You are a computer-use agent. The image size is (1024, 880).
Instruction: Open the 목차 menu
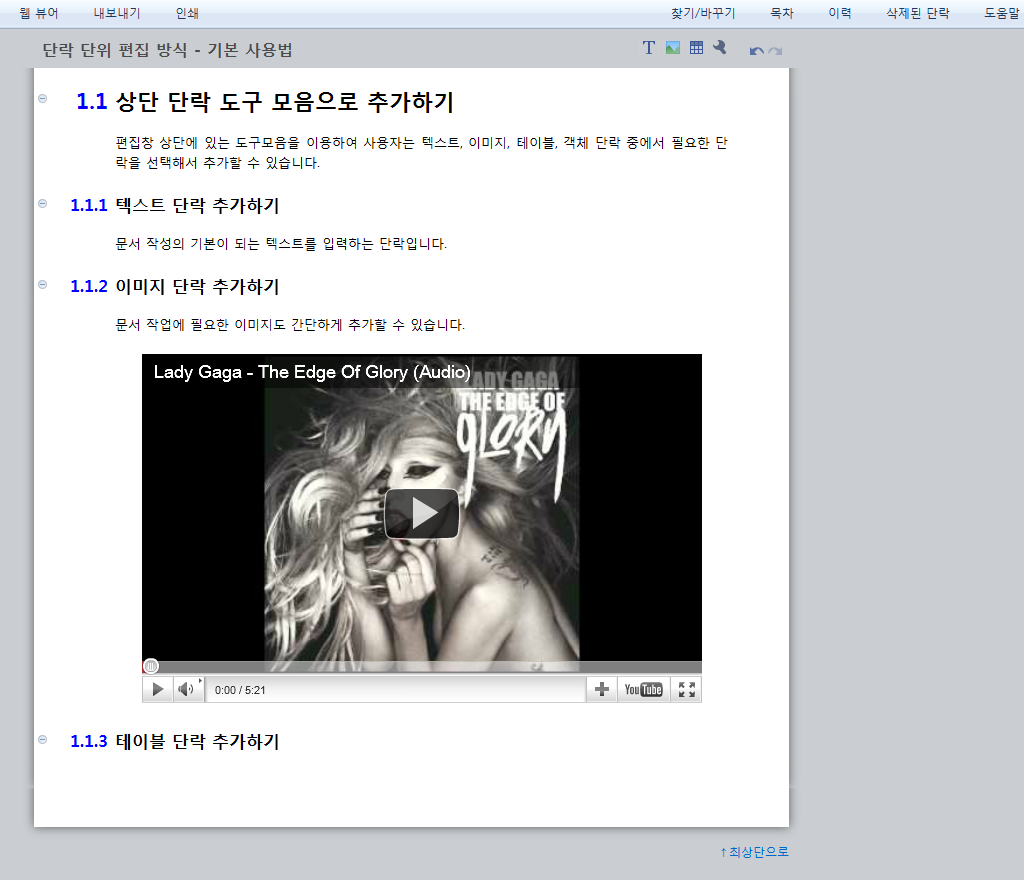click(782, 13)
